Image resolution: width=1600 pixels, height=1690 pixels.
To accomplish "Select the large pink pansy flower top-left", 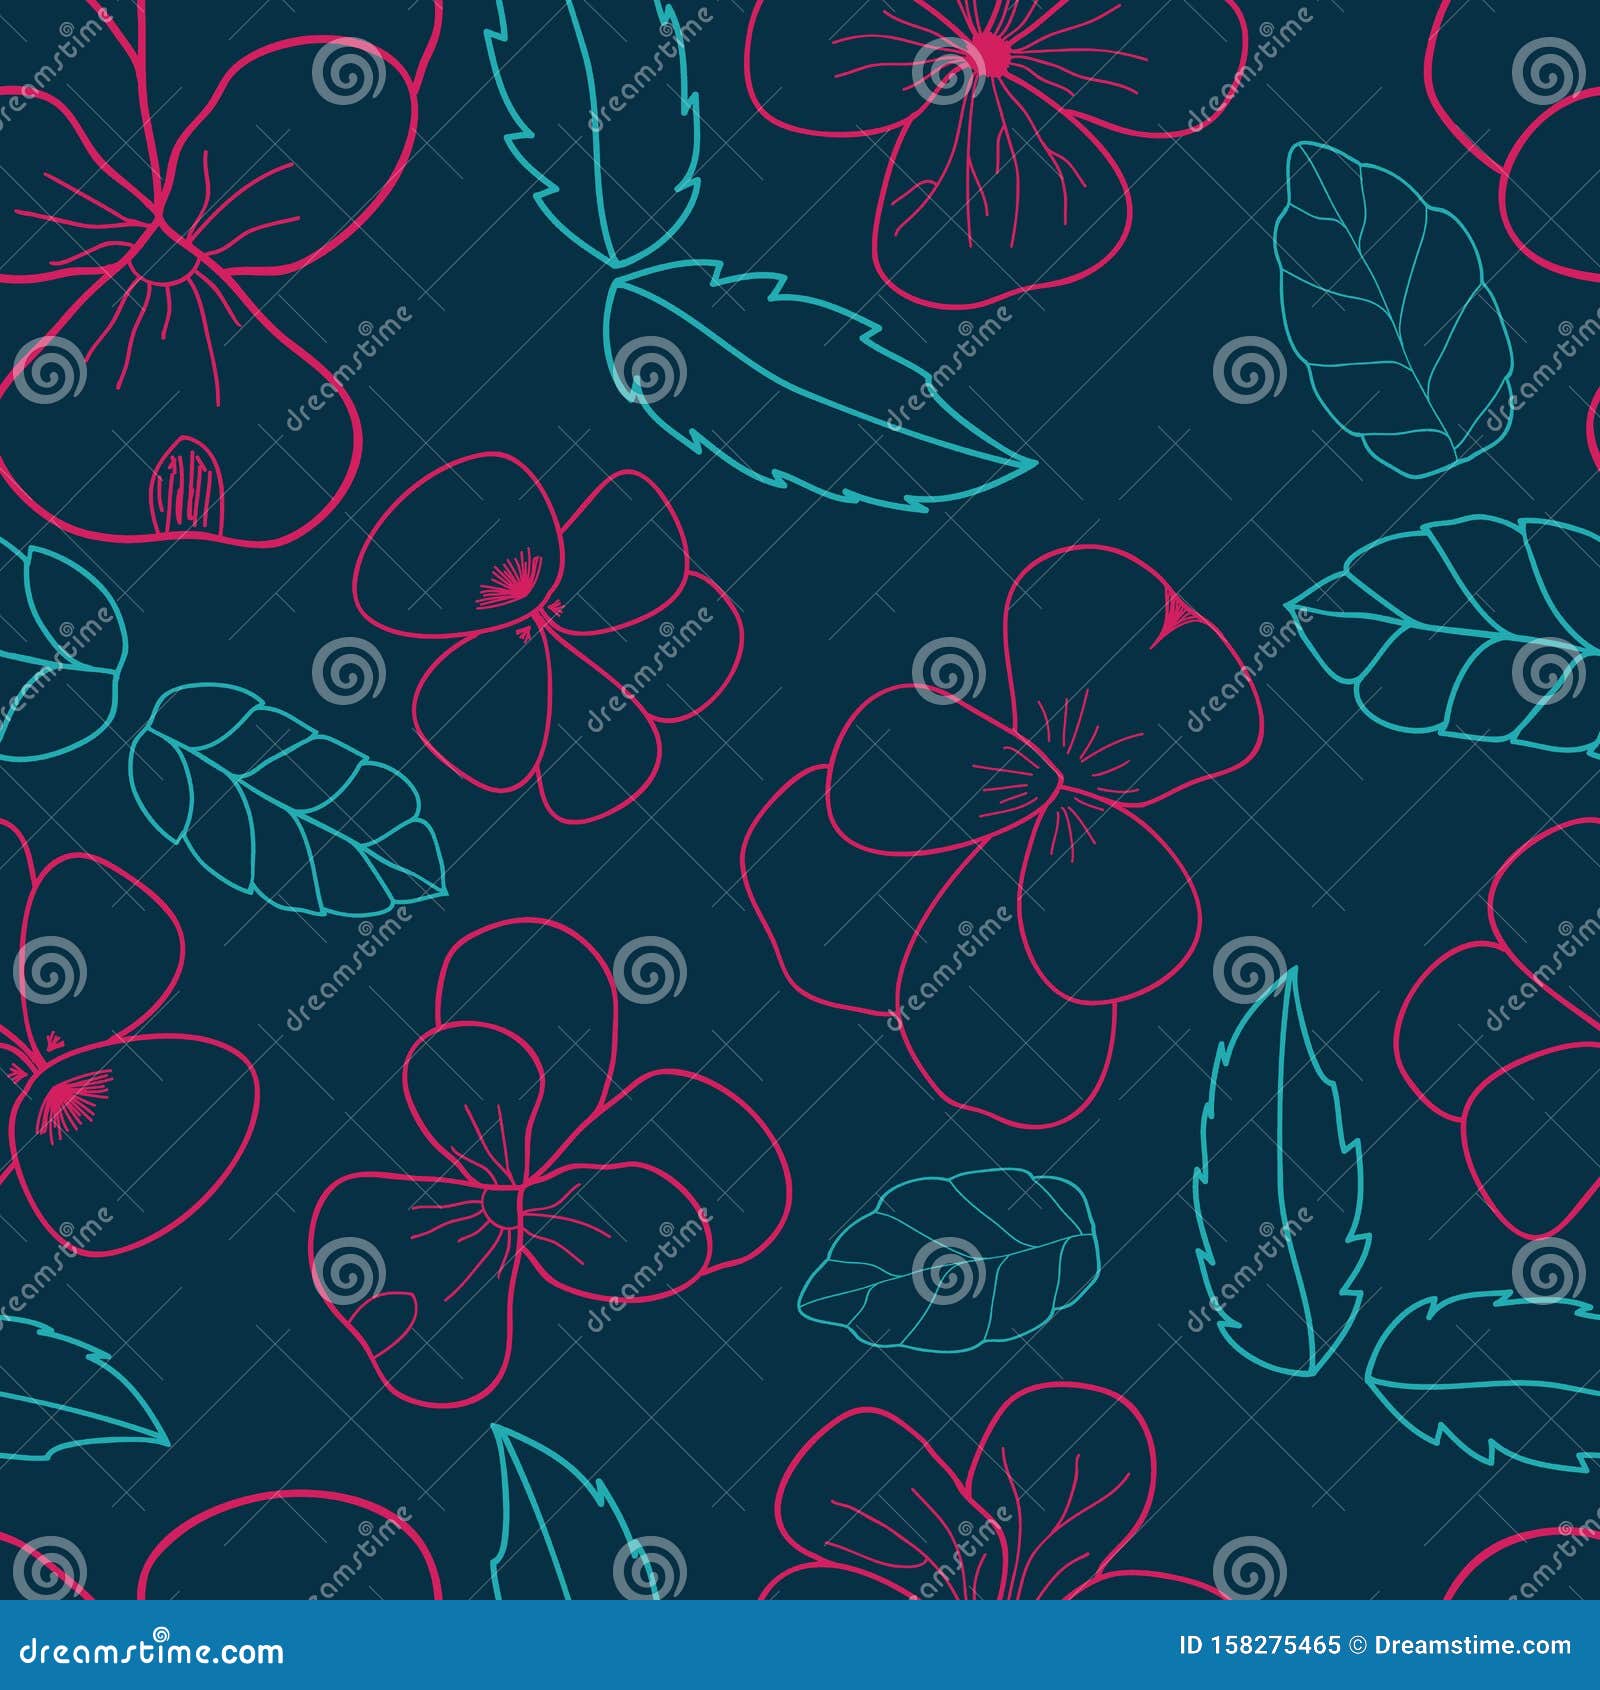I will (180, 250).
